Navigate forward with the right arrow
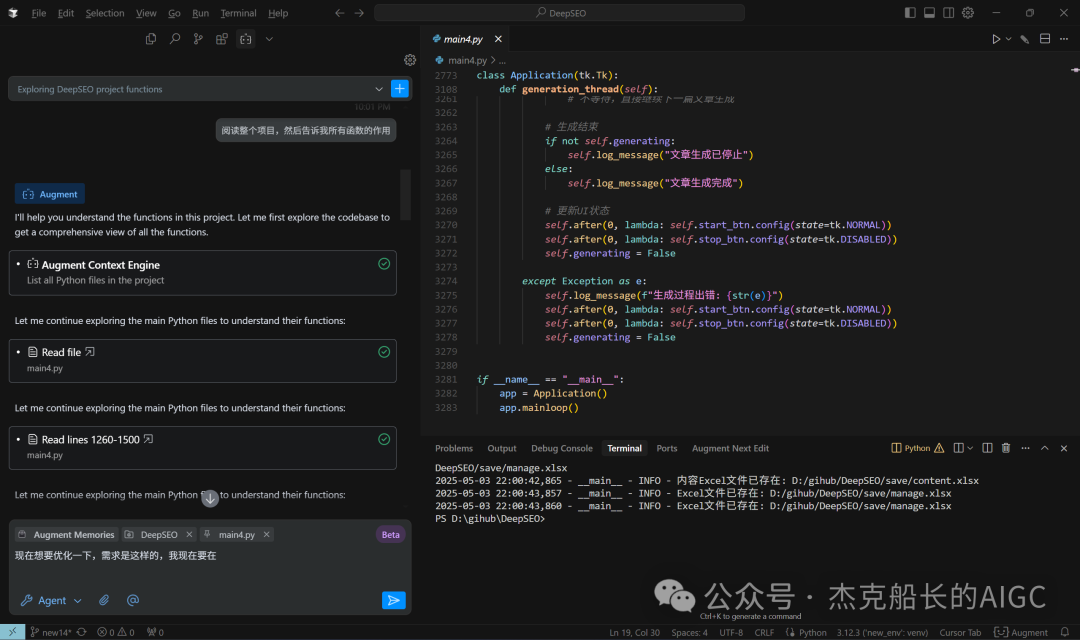The height and width of the screenshot is (640, 1080). click(359, 13)
